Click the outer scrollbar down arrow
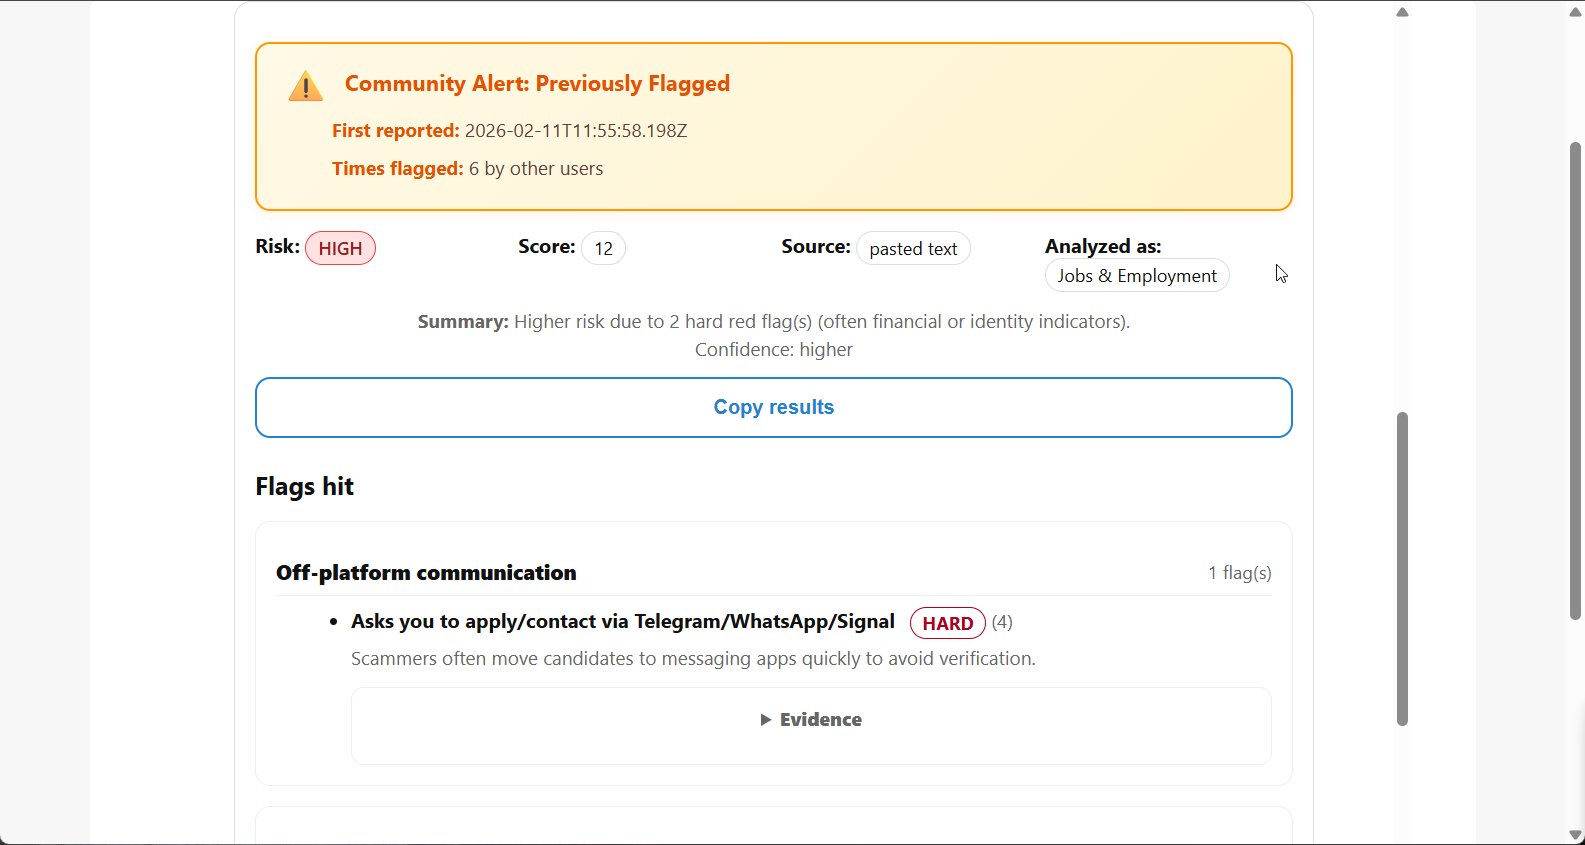The image size is (1585, 845). point(1576,835)
